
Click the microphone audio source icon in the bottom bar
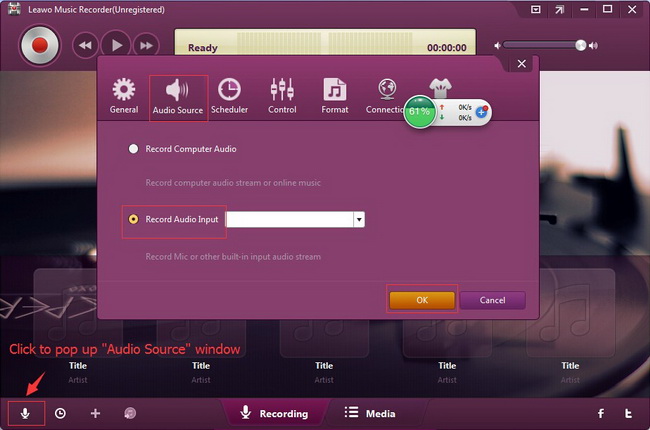25,413
